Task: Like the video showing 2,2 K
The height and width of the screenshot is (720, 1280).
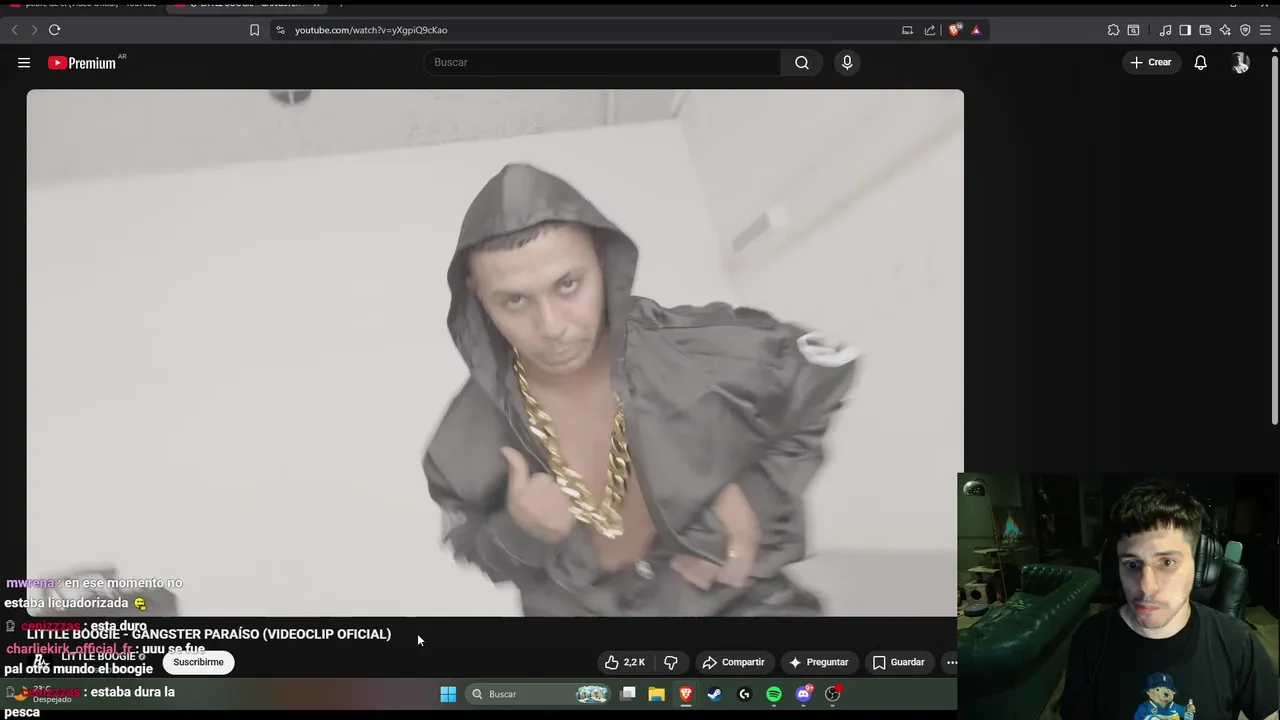Action: tap(625, 662)
